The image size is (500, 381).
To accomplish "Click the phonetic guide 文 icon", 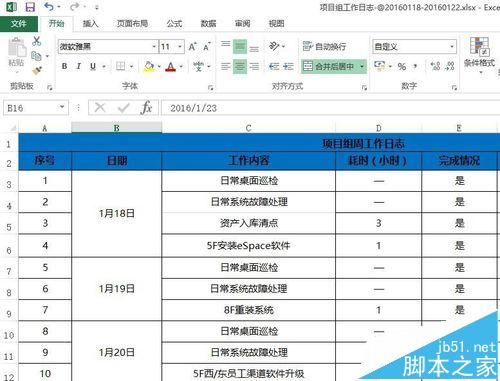I will (198, 66).
